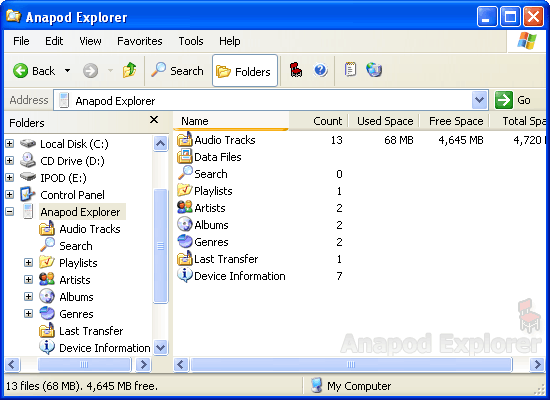Viewport: 550px width, 400px height.
Task: Click Audio Tracks icon in file list
Action: point(185,140)
